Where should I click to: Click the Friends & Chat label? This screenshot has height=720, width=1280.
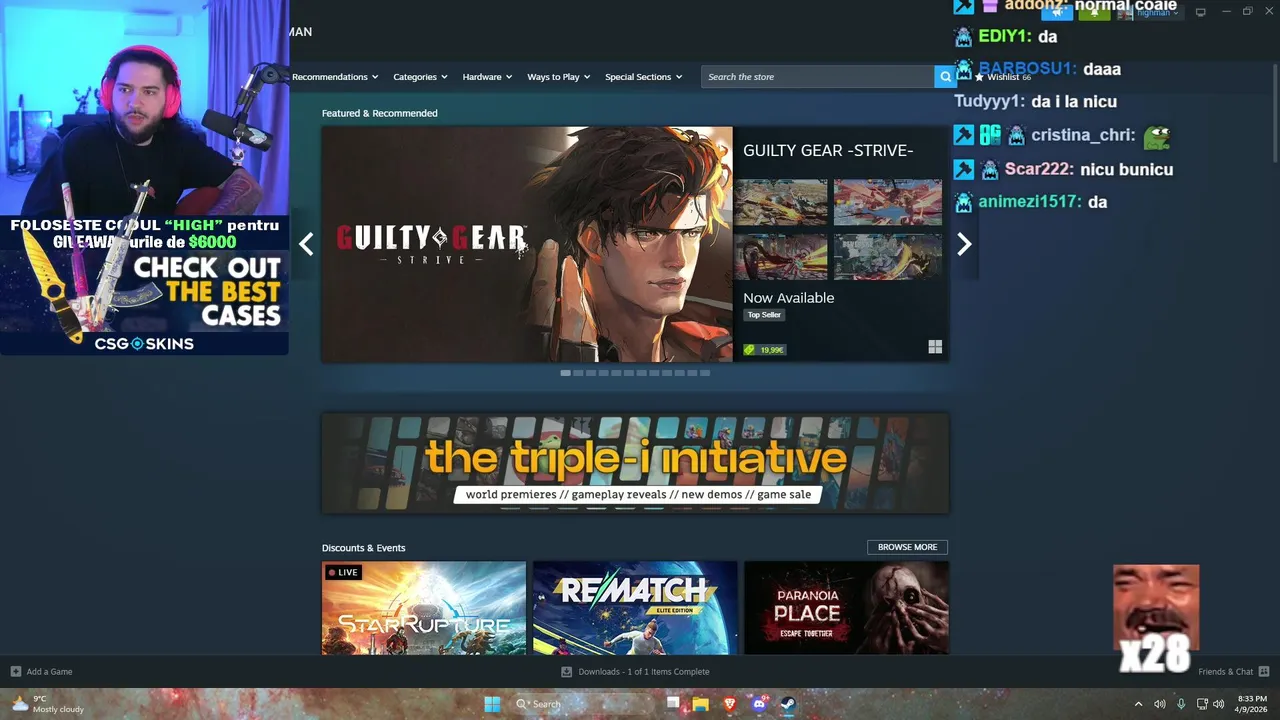1225,672
